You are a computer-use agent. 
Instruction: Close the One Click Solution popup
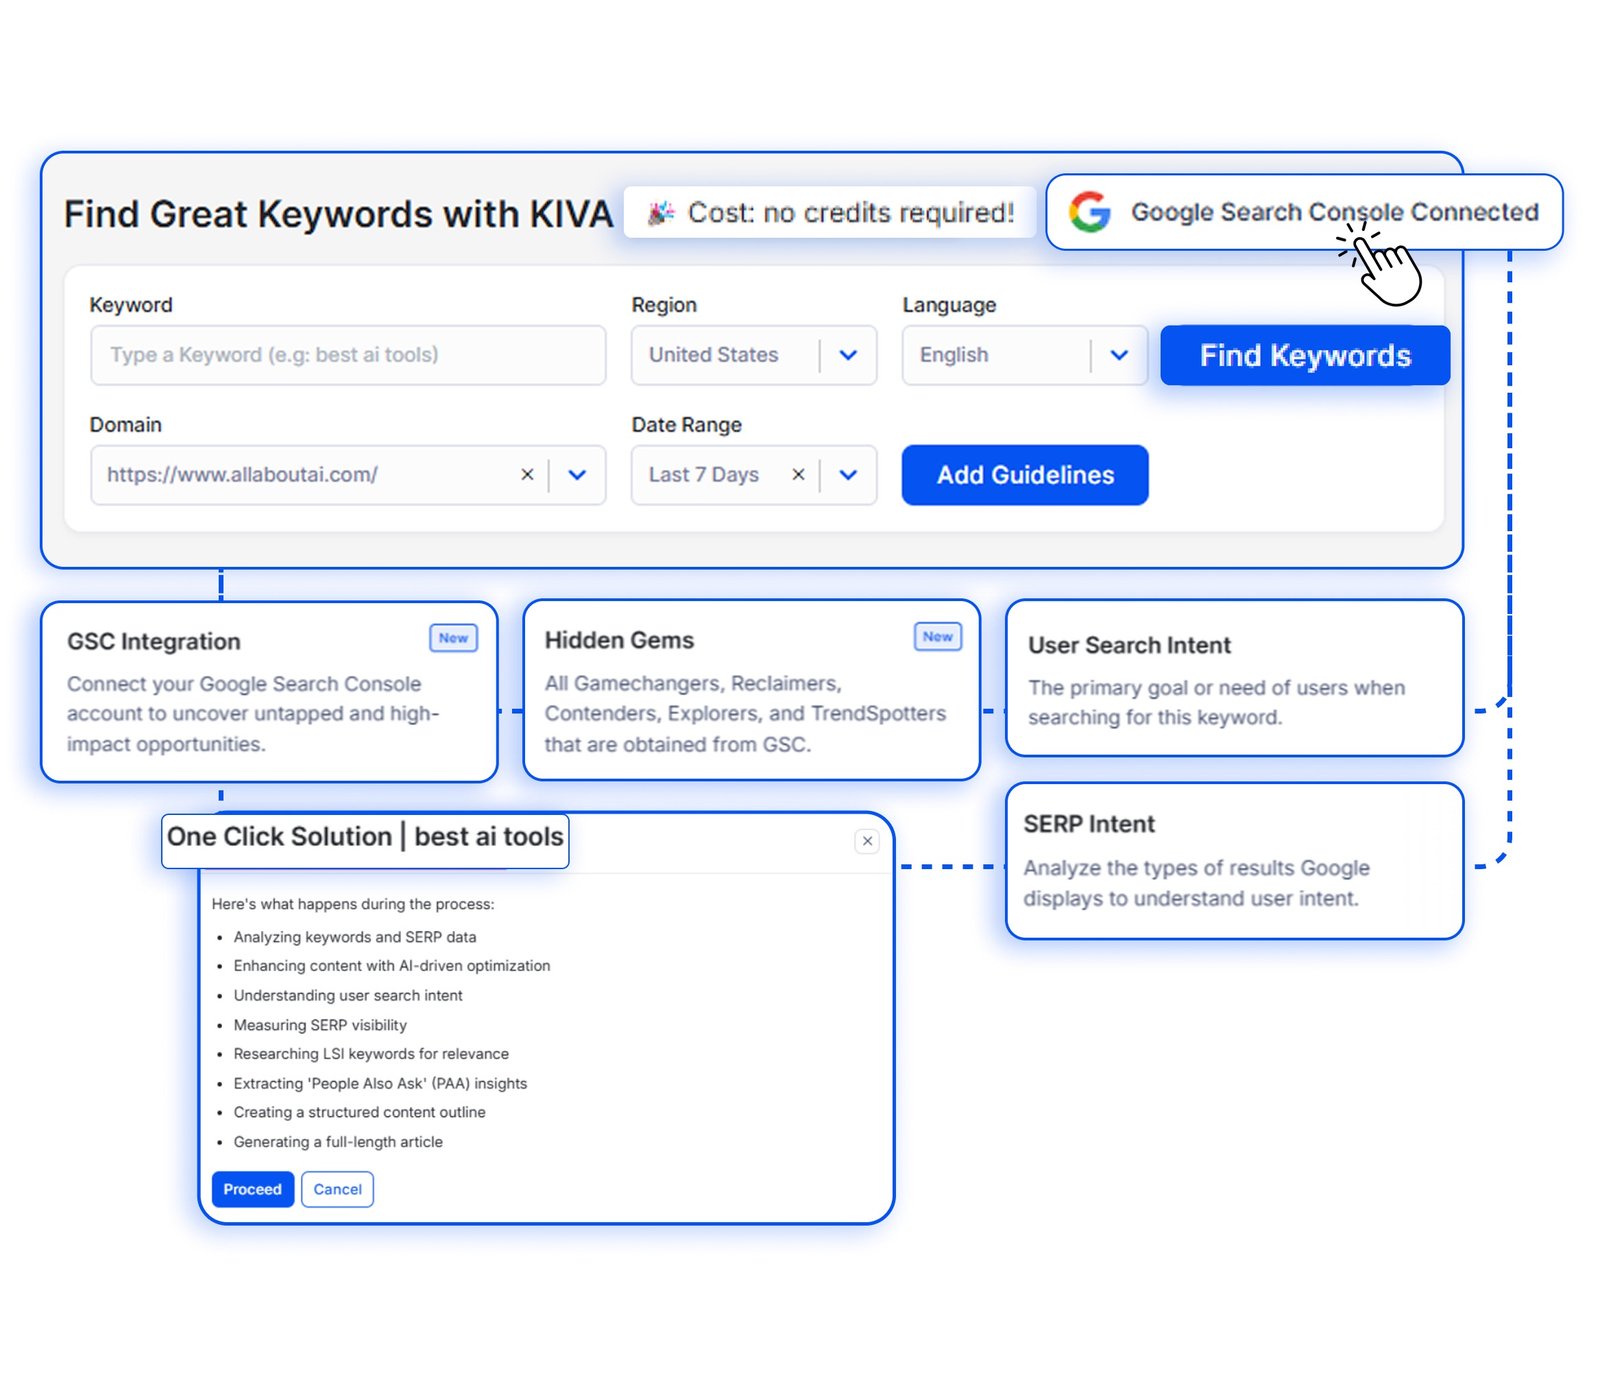[866, 841]
